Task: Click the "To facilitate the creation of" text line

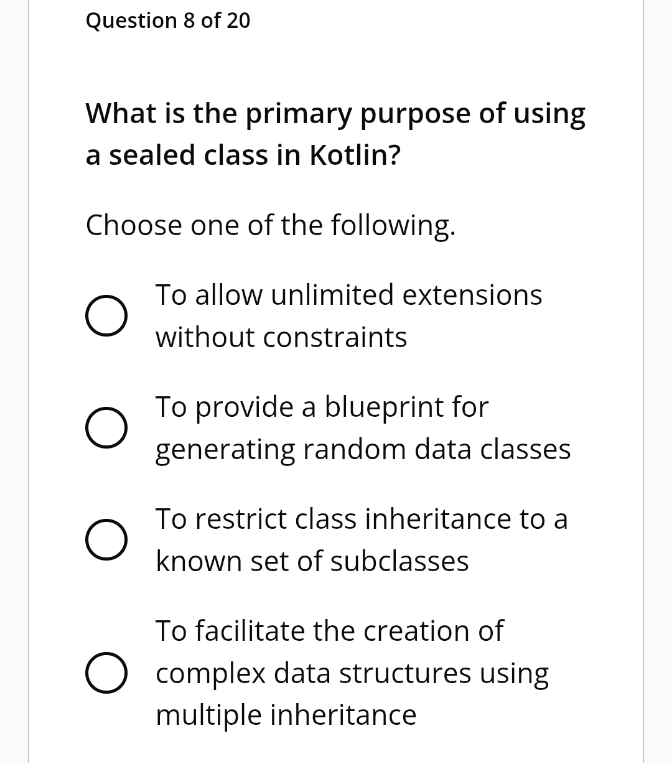Action: pos(329,631)
